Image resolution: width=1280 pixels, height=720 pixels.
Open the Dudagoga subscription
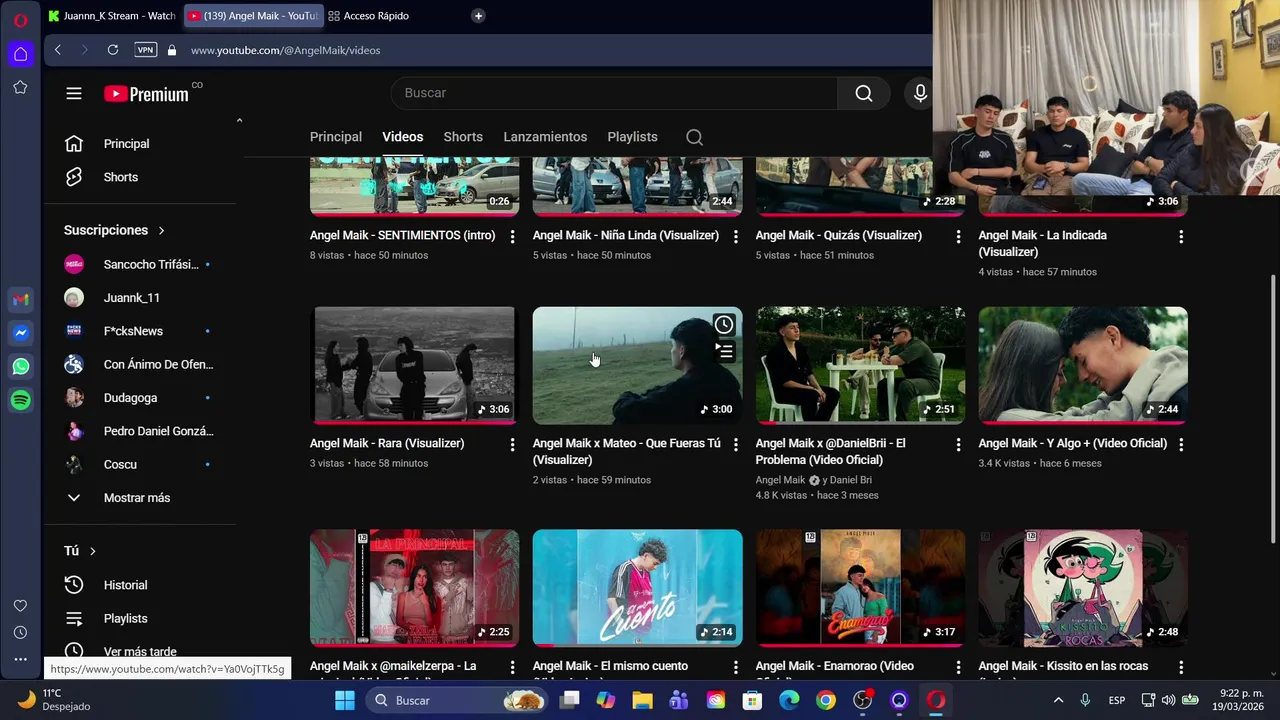pyautogui.click(x=130, y=398)
